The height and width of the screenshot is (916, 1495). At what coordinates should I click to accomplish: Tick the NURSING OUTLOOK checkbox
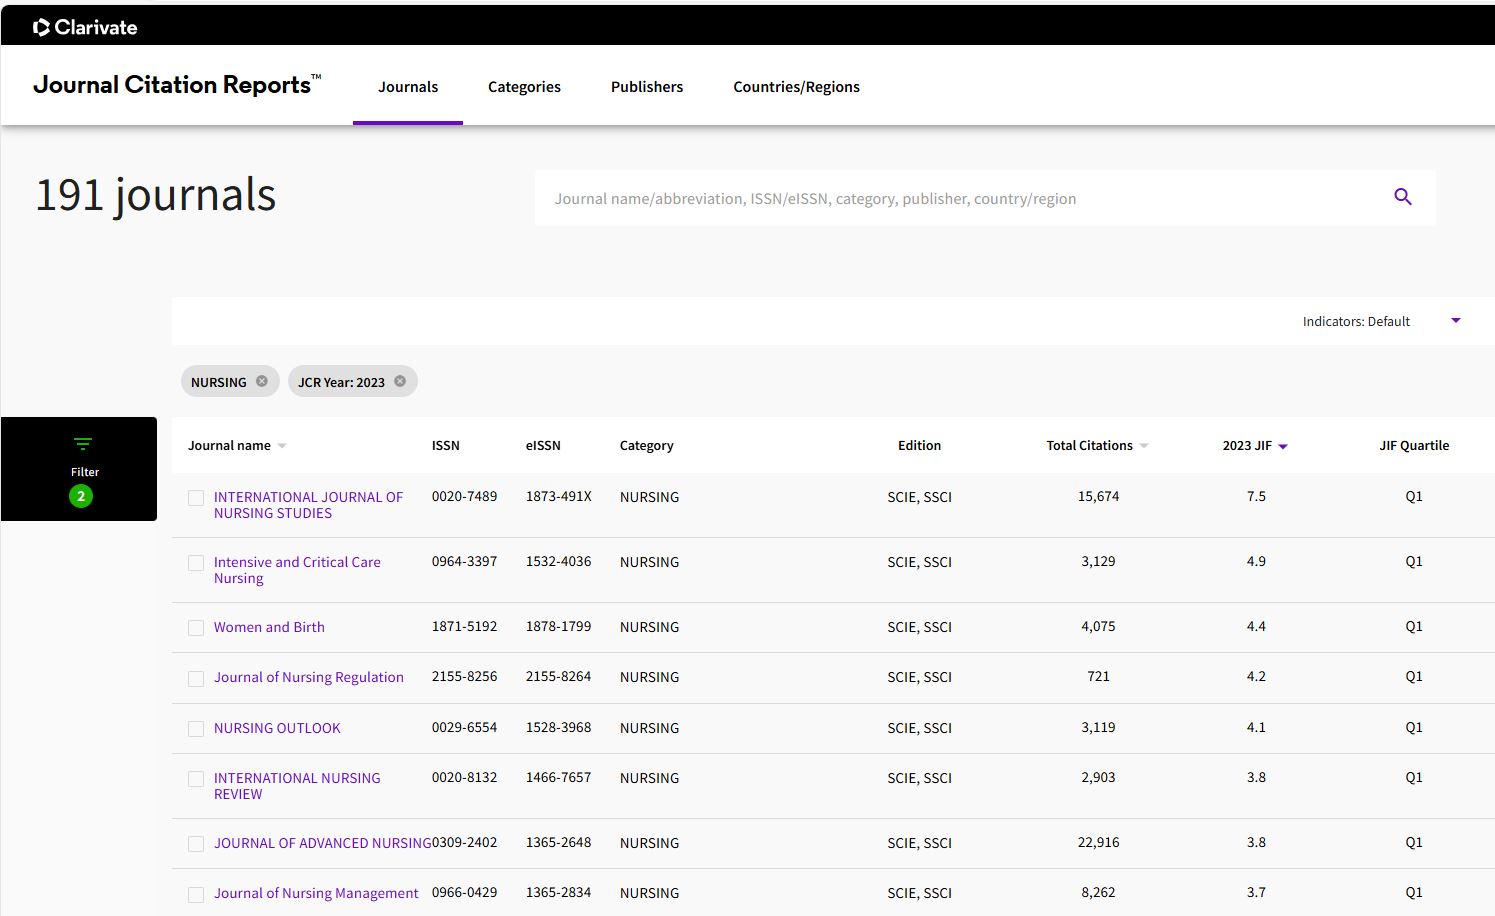click(196, 729)
